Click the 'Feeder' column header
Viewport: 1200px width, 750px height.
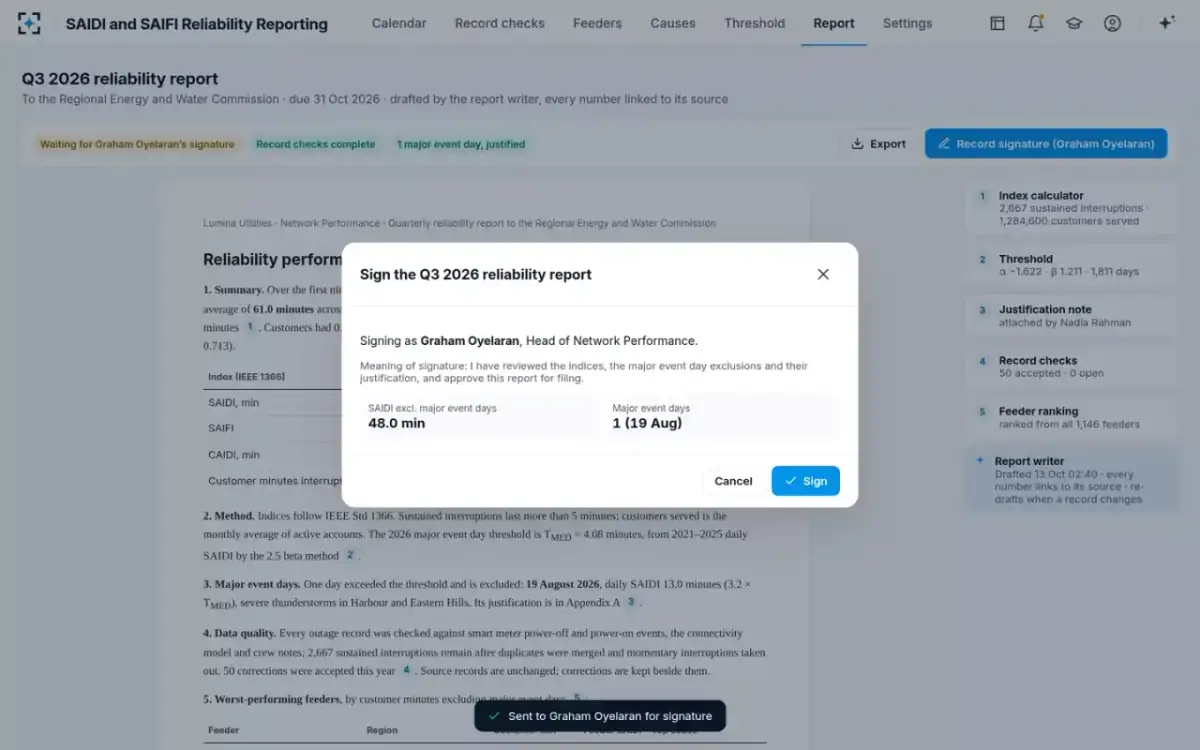click(x=223, y=730)
